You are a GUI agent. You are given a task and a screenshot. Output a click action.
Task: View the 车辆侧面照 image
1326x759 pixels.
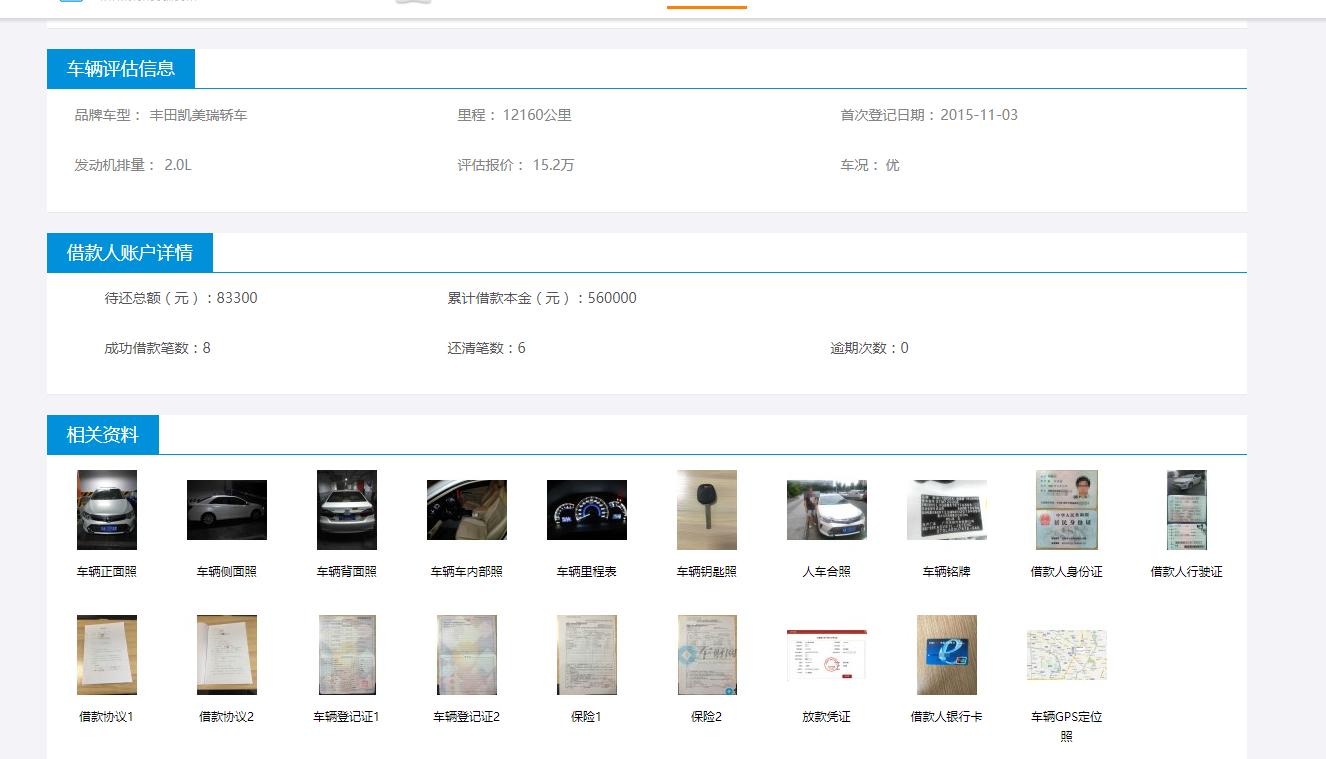click(x=226, y=510)
